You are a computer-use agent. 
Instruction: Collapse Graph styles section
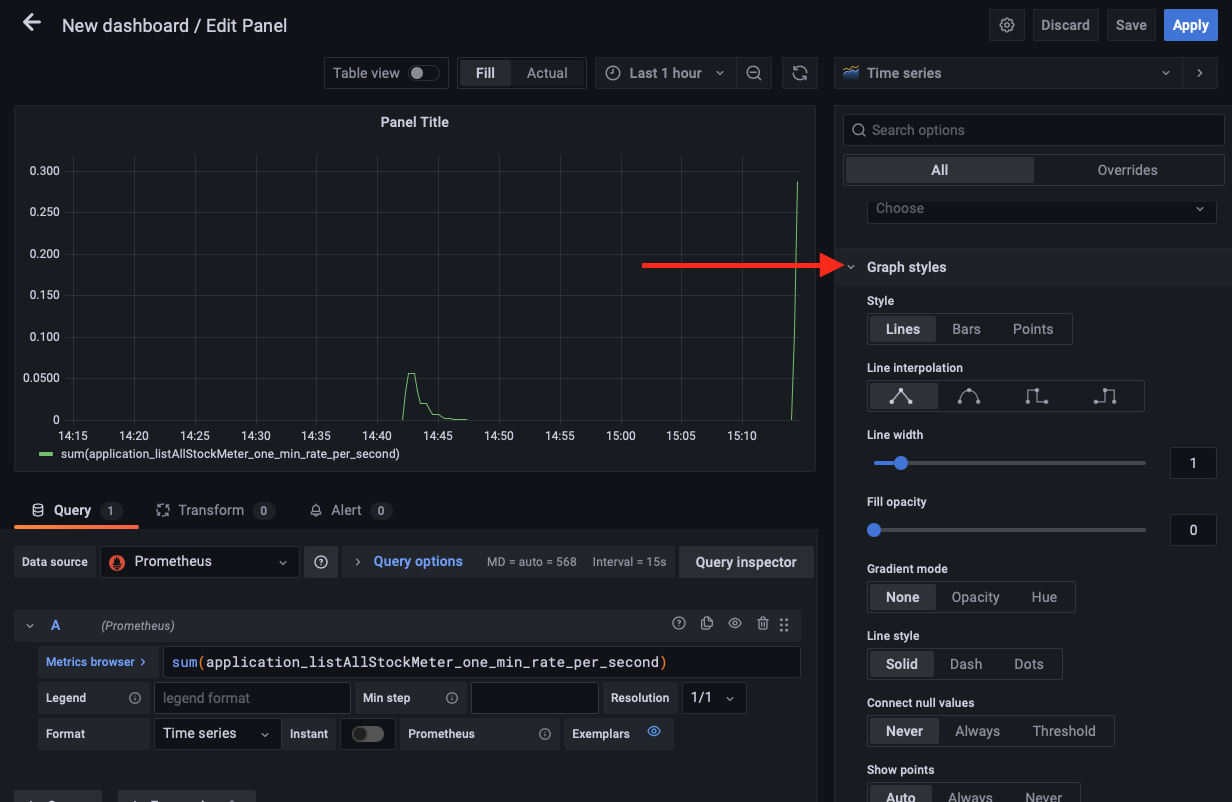point(852,267)
